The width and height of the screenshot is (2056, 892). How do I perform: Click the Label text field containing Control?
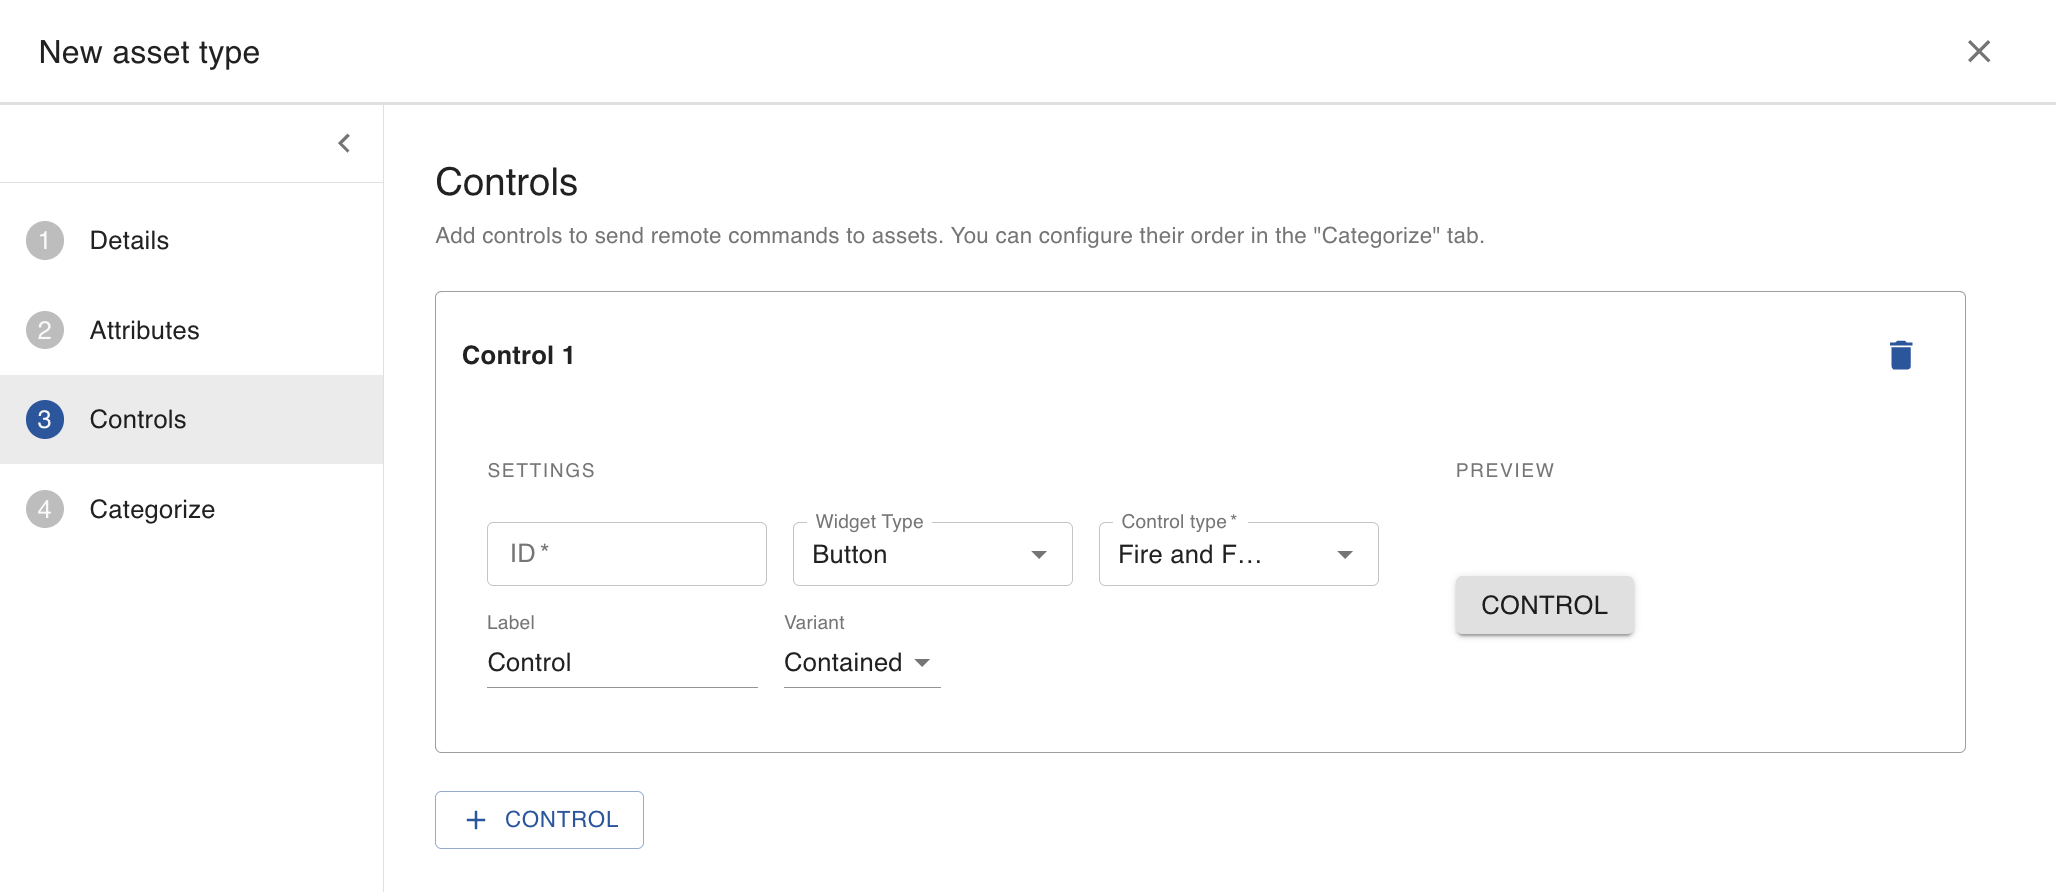[621, 662]
